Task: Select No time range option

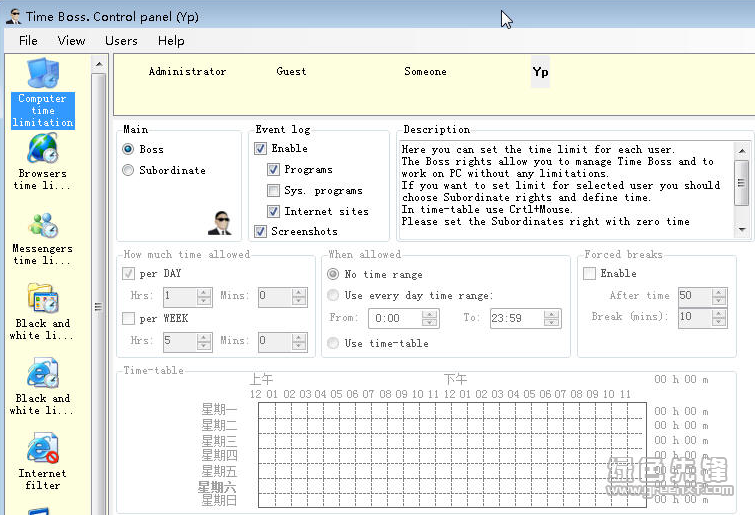Action: click(x=333, y=274)
